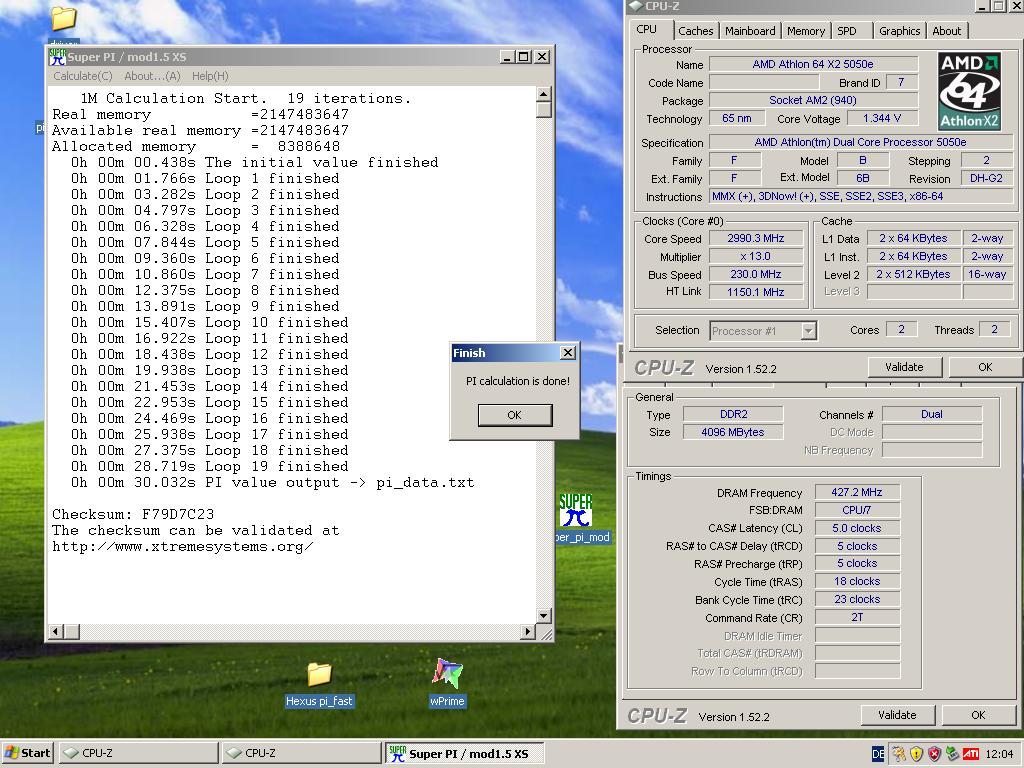The image size is (1024, 768).
Task: Click Super PI horizontal scrollbar left arrow
Action: pyautogui.click(x=56, y=632)
